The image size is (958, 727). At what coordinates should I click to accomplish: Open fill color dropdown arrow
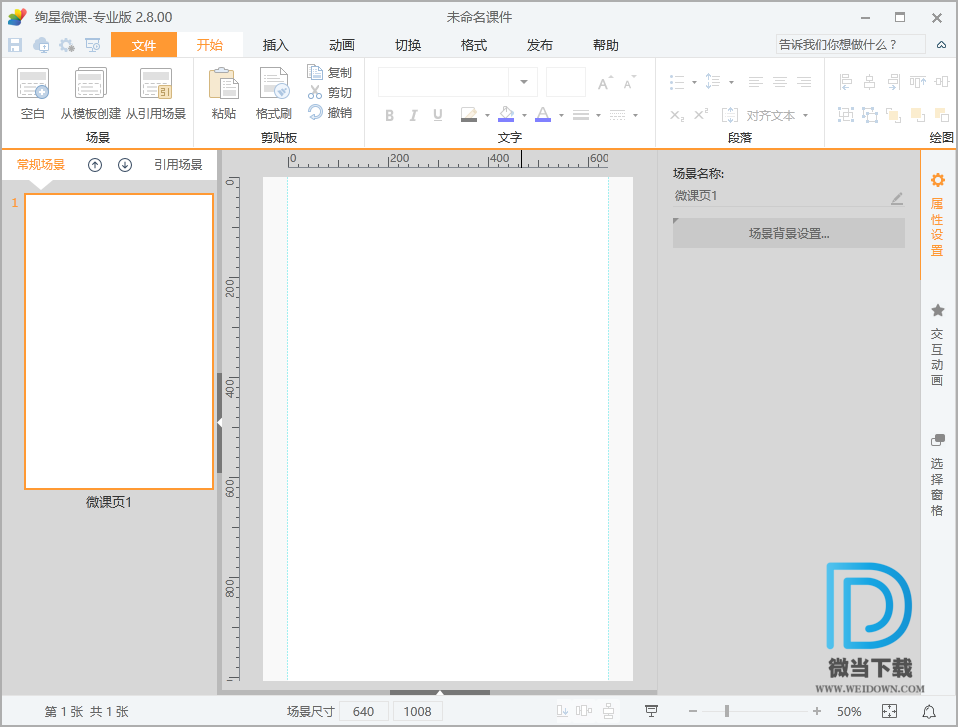524,115
